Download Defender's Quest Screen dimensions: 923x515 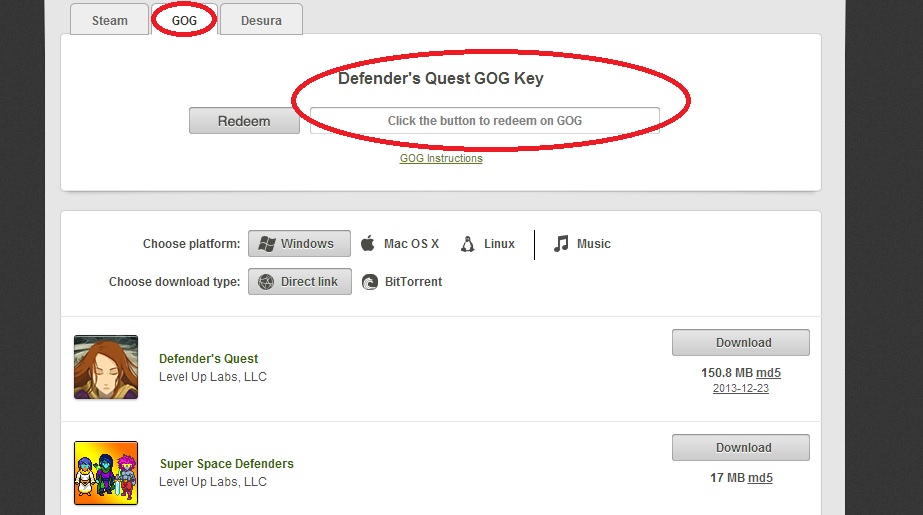click(741, 343)
